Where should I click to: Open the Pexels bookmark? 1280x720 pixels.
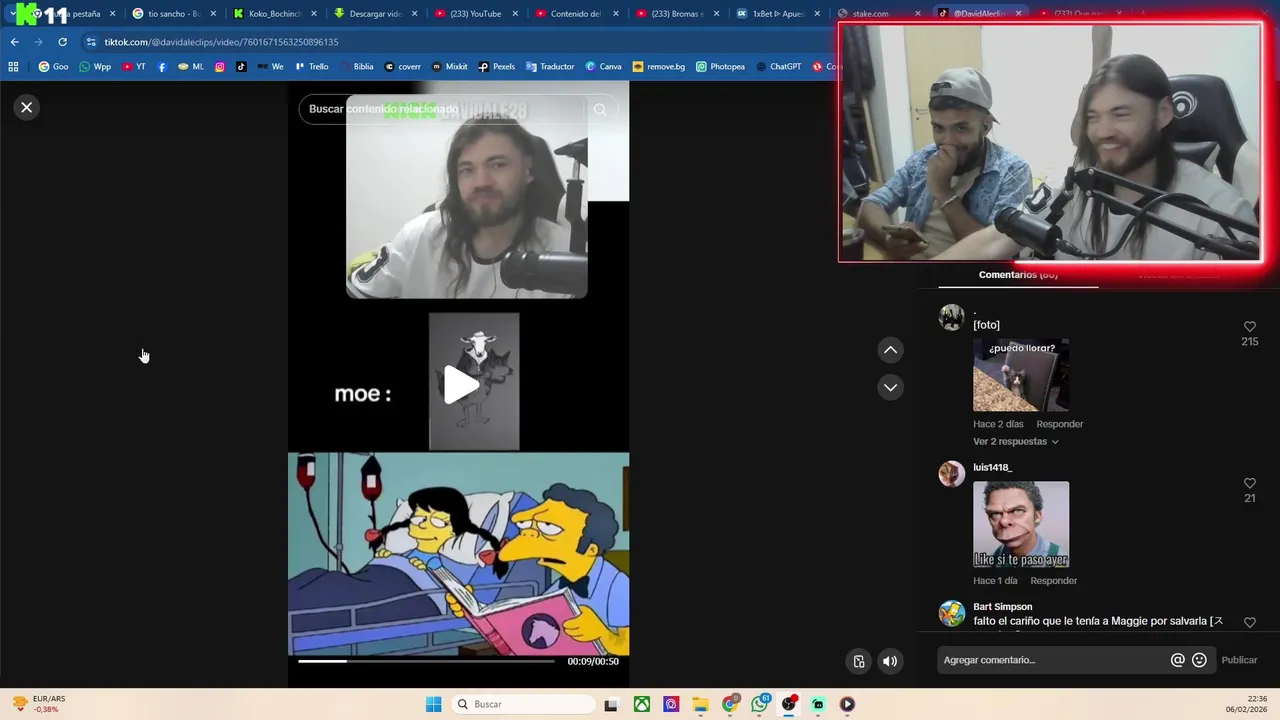496,67
